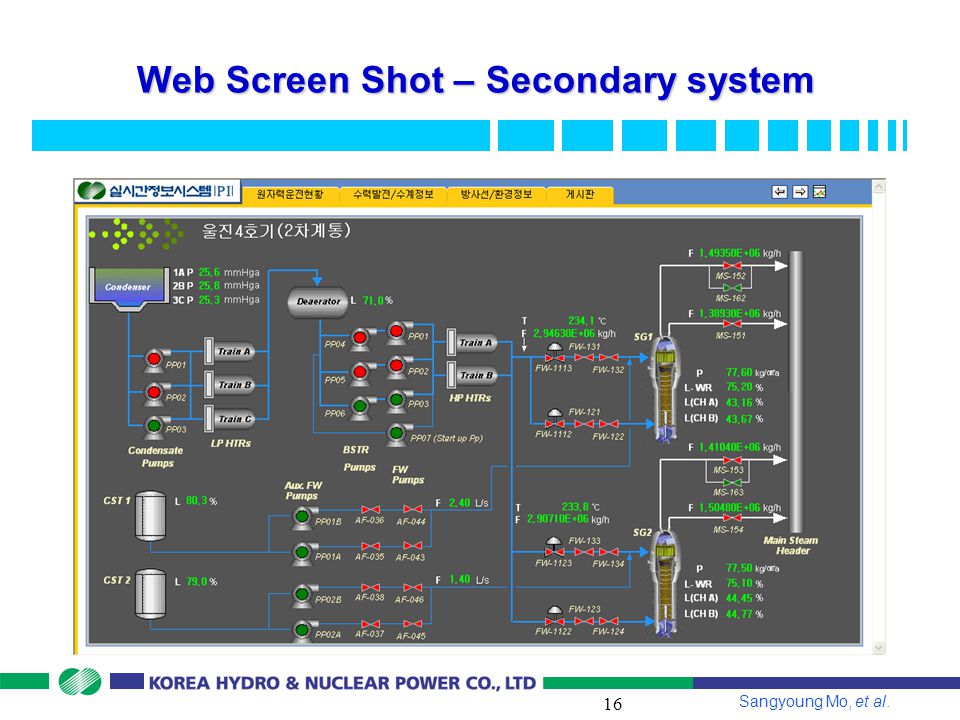960x720 pixels.
Task: Click LP heater Train B
Action: [230, 384]
